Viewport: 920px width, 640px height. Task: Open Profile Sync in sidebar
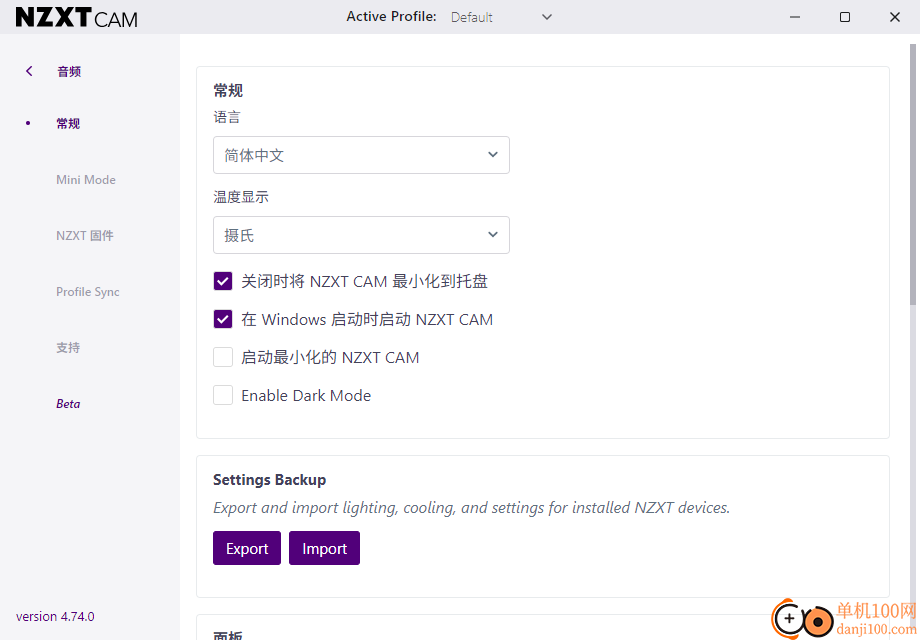(88, 292)
